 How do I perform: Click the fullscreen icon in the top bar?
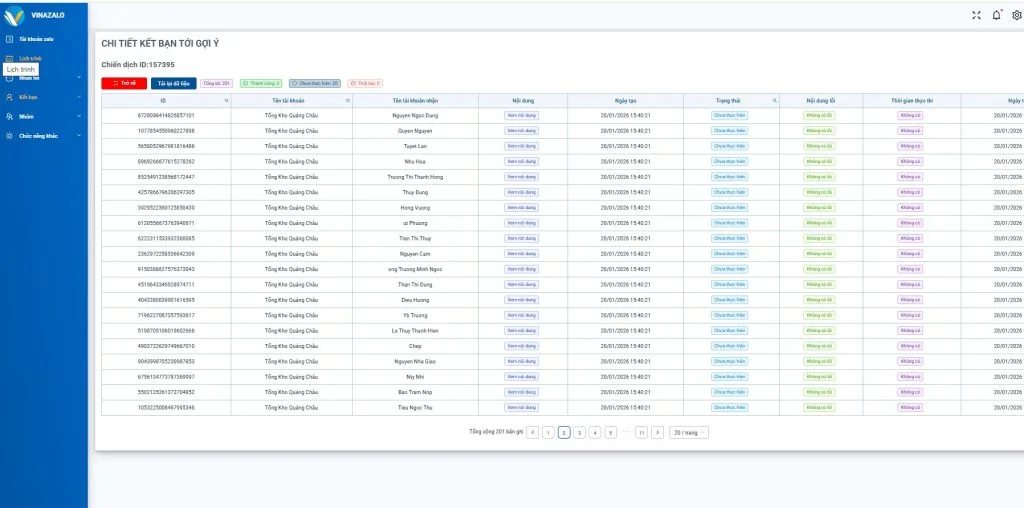(x=977, y=15)
